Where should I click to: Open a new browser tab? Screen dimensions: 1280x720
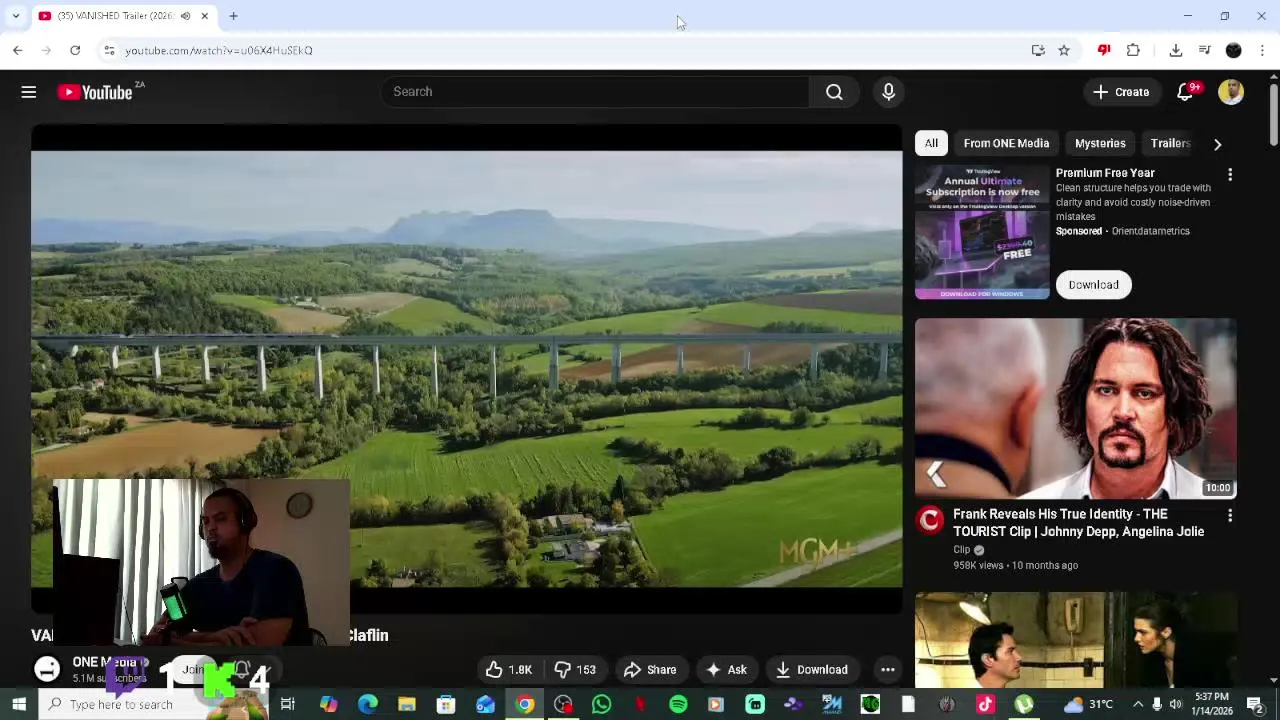tap(233, 16)
